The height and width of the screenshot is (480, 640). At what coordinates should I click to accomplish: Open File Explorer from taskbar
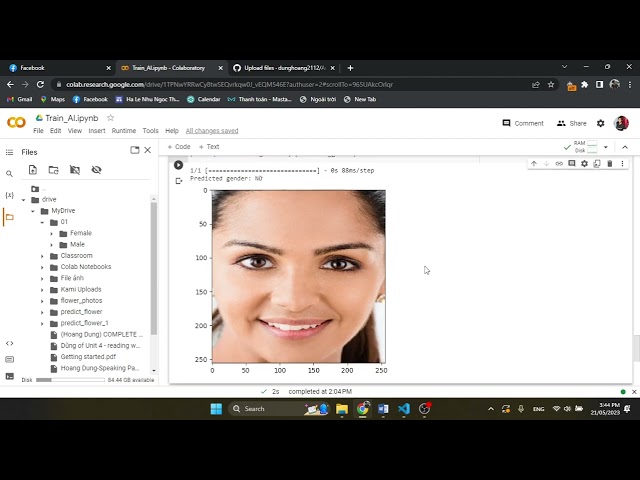click(342, 409)
